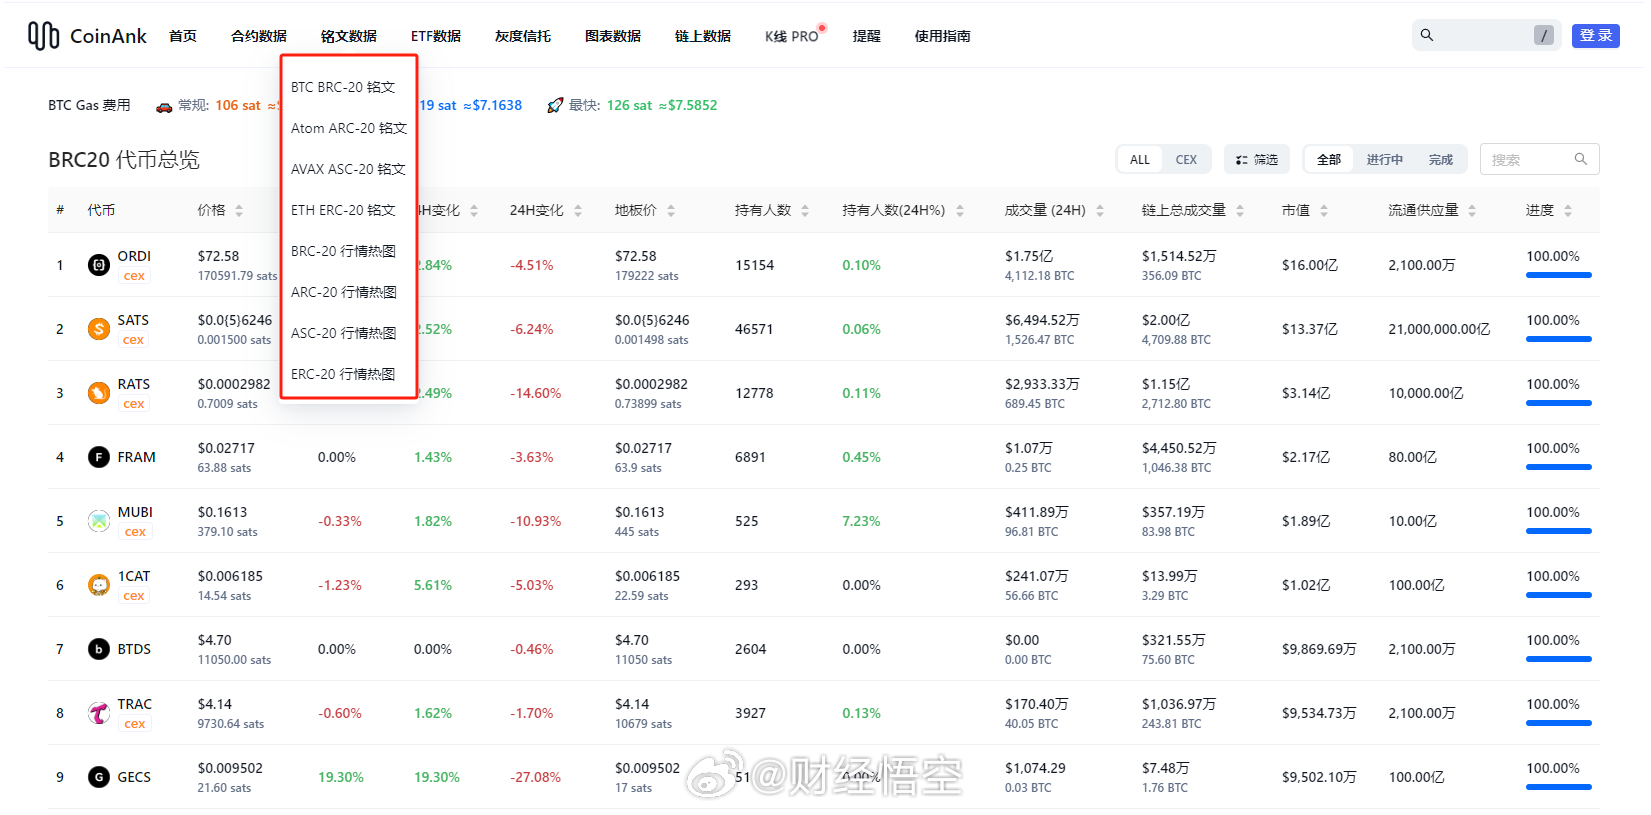
Task: Open the 铭文数据 menu
Action: 349,36
